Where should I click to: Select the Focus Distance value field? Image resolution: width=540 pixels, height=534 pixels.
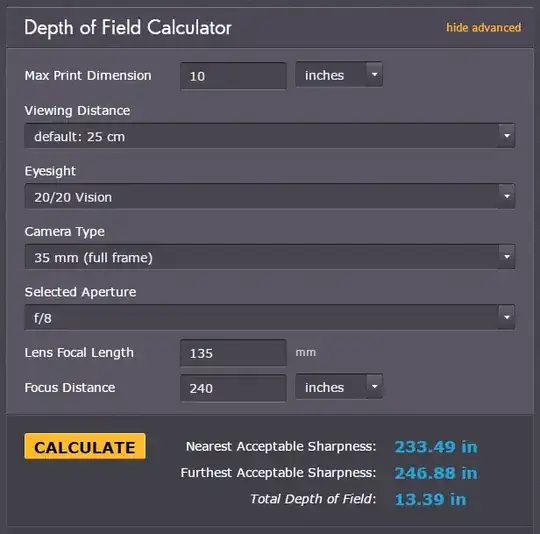(233, 388)
